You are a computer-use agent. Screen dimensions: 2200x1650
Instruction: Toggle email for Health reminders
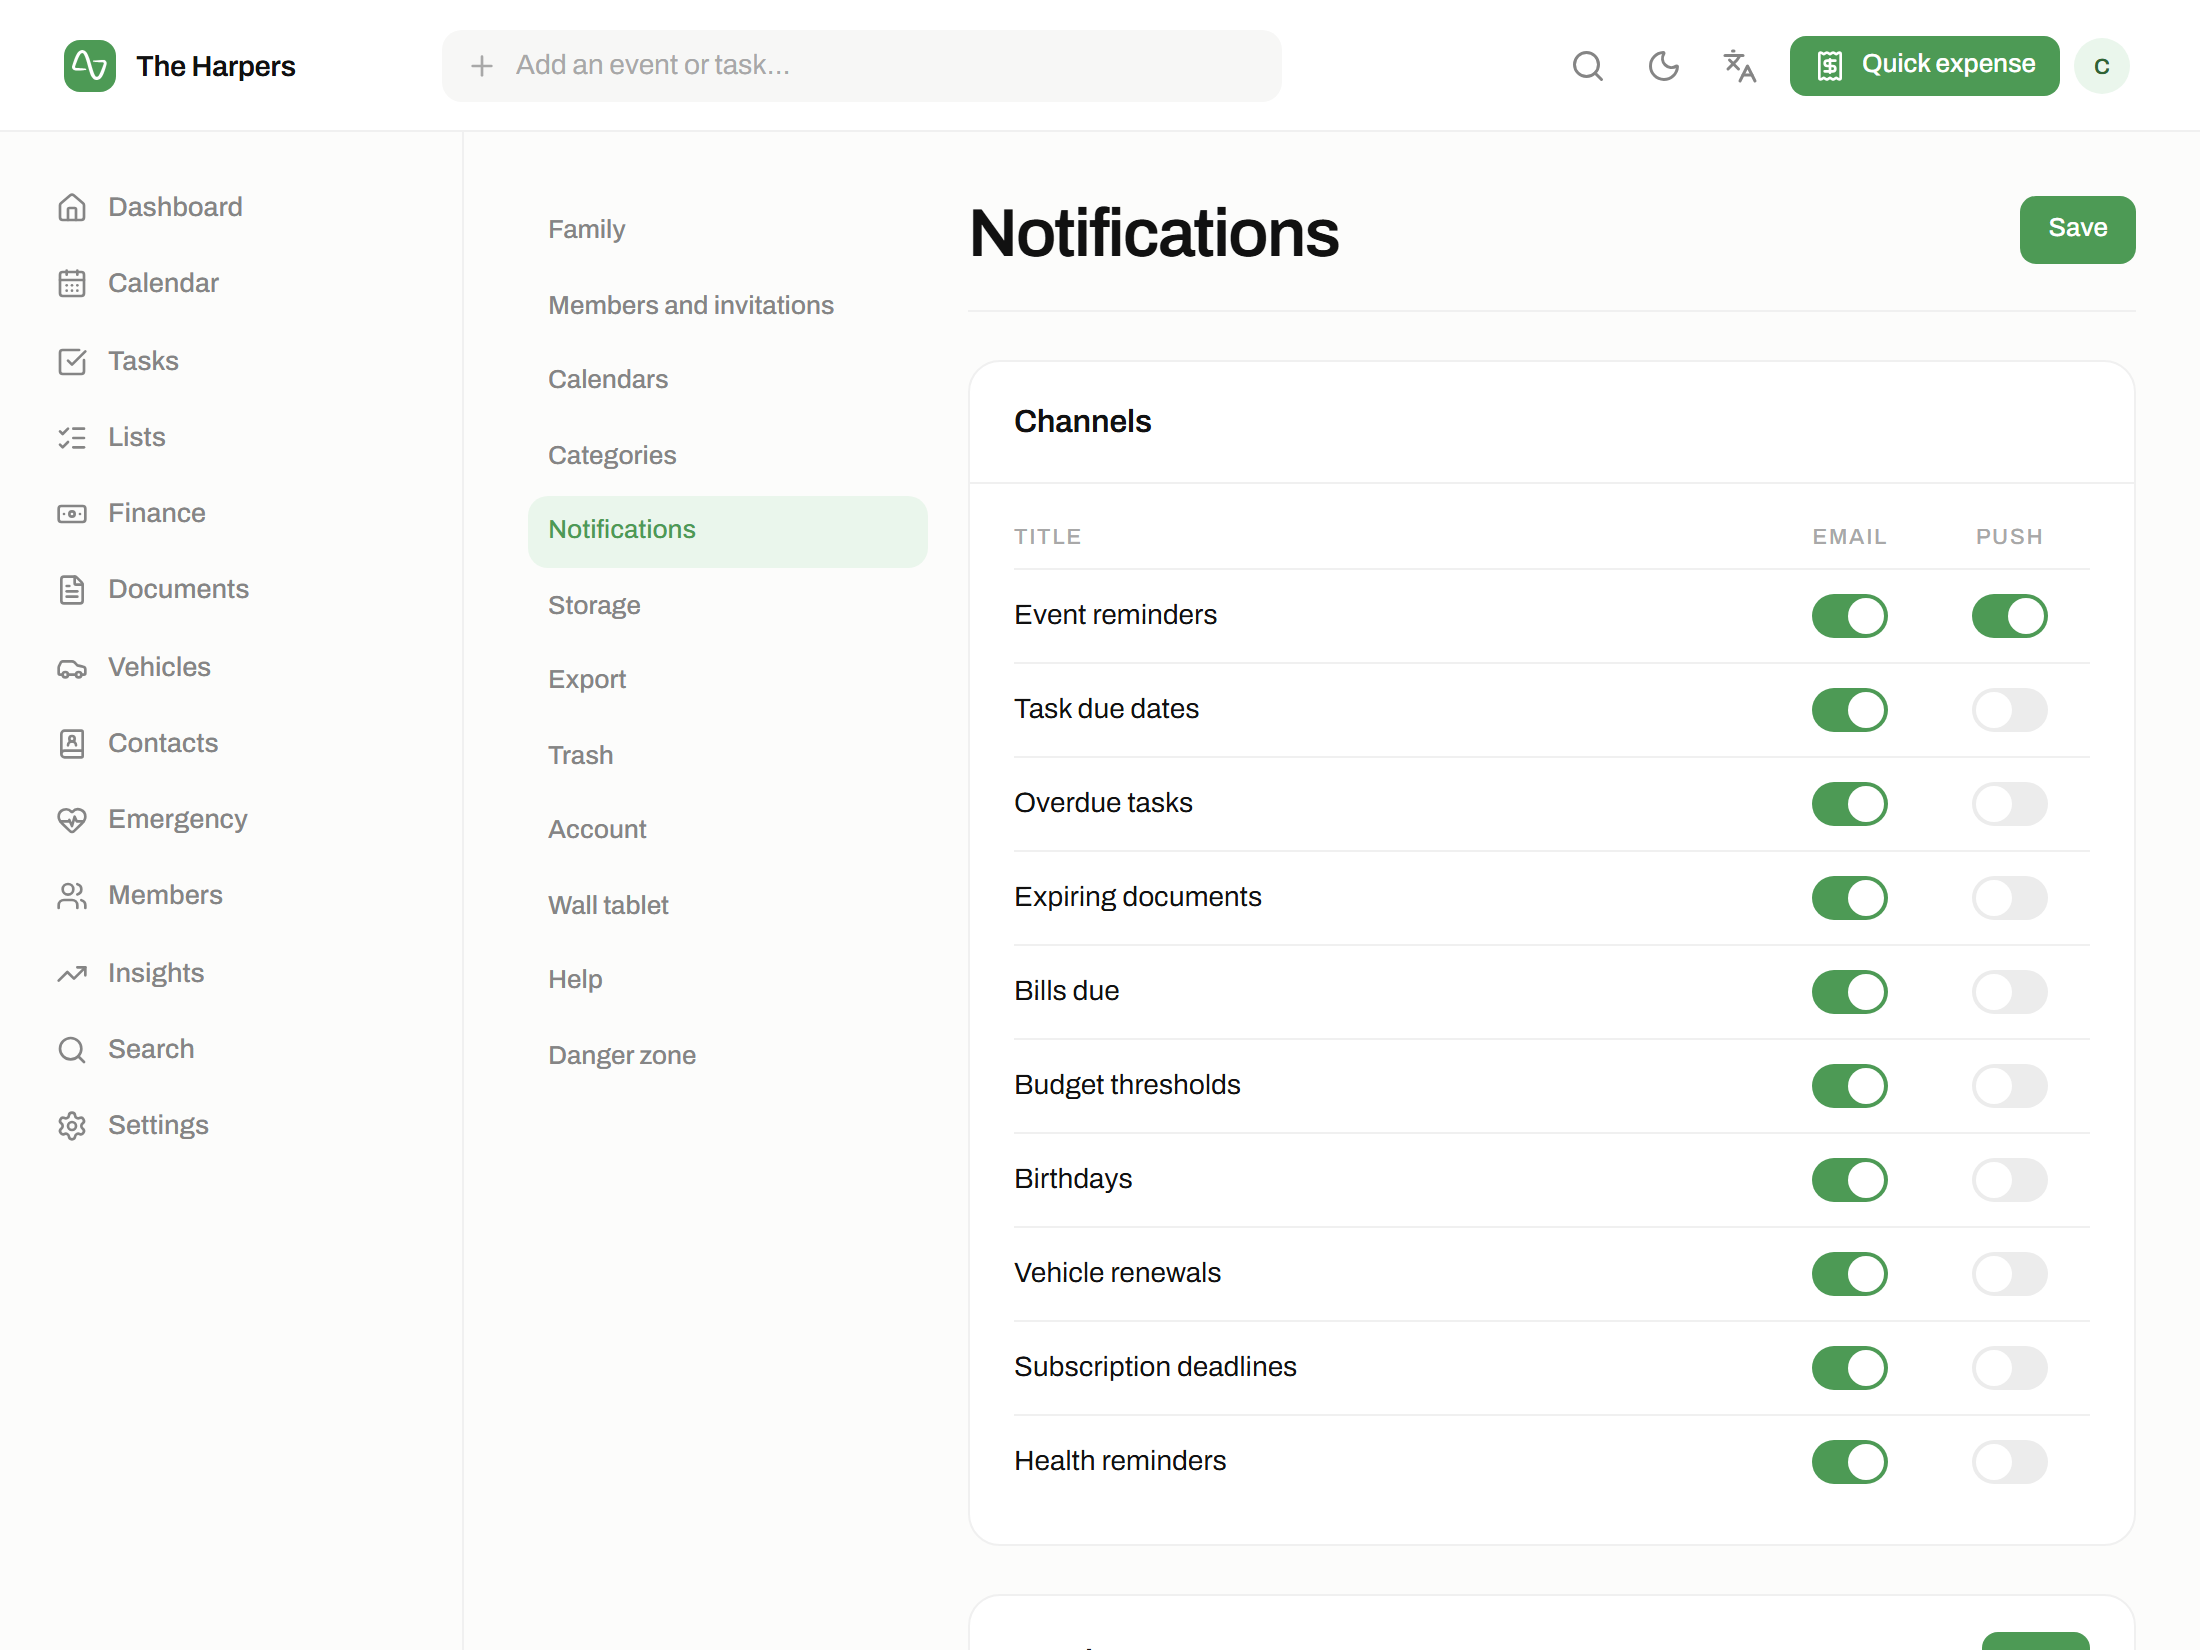point(1850,1462)
